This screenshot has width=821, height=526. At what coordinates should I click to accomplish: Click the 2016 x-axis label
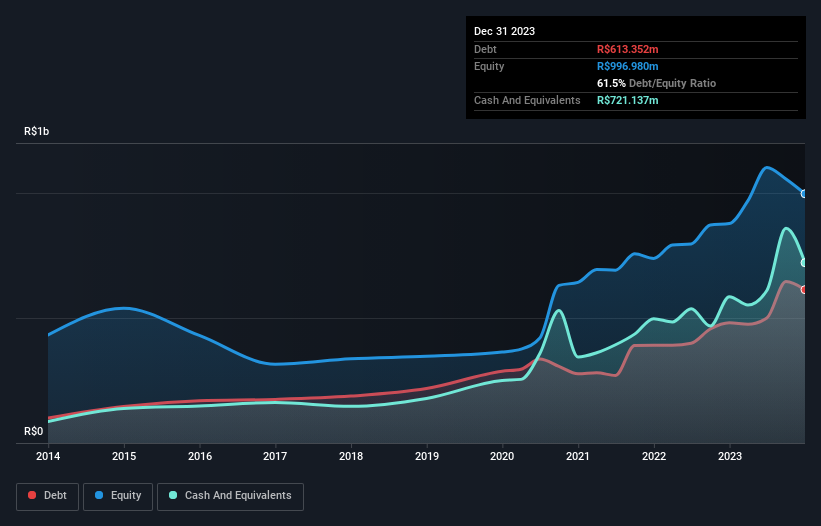point(200,456)
